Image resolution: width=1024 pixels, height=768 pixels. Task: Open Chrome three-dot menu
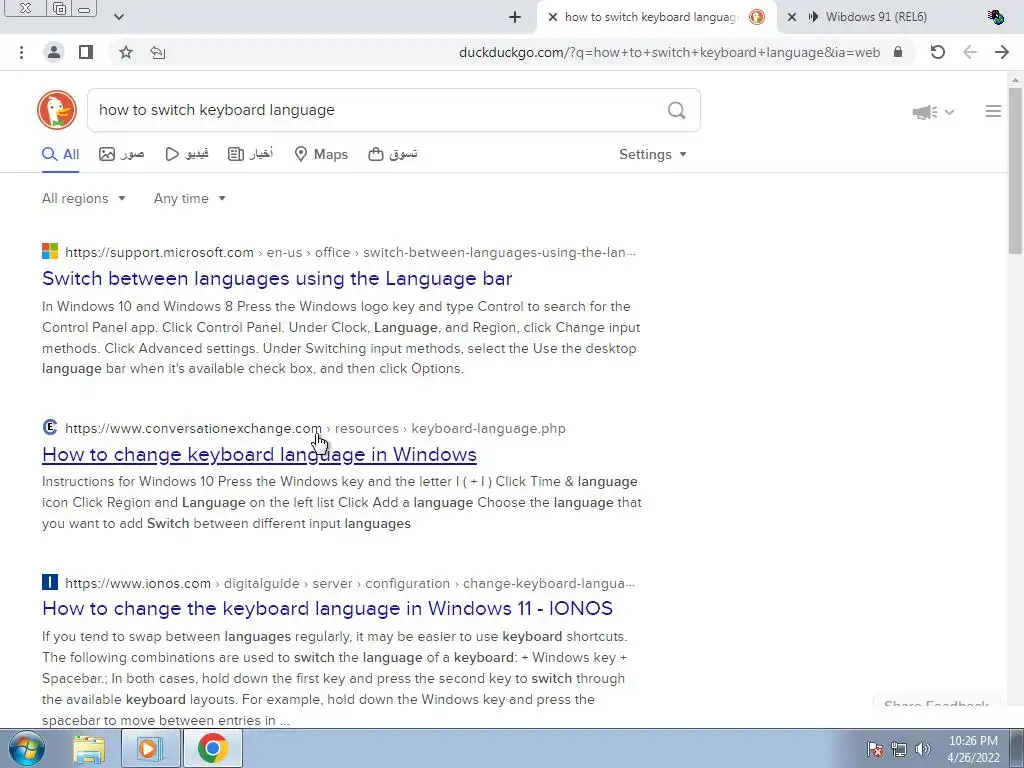pyautogui.click(x=22, y=52)
